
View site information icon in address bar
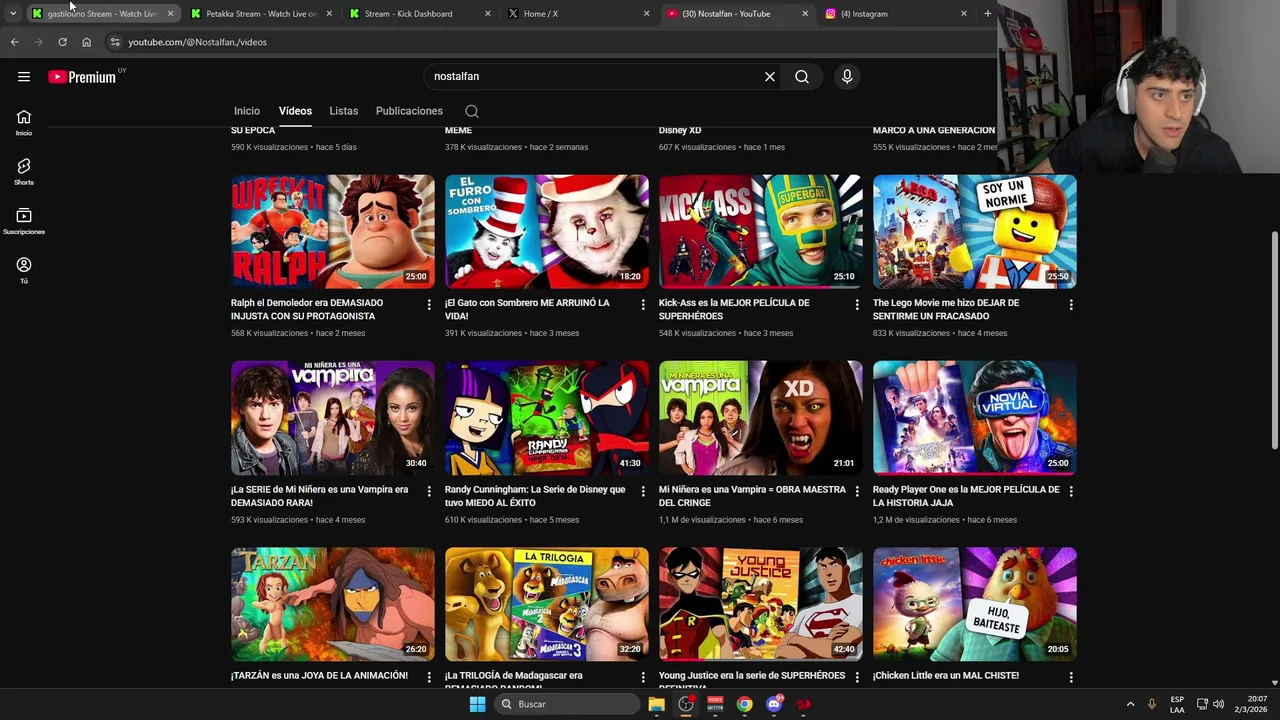point(115,42)
